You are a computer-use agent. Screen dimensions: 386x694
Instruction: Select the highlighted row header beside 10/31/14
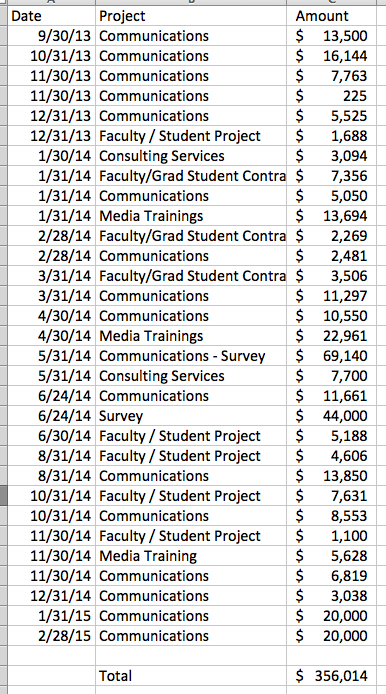coord(4,496)
